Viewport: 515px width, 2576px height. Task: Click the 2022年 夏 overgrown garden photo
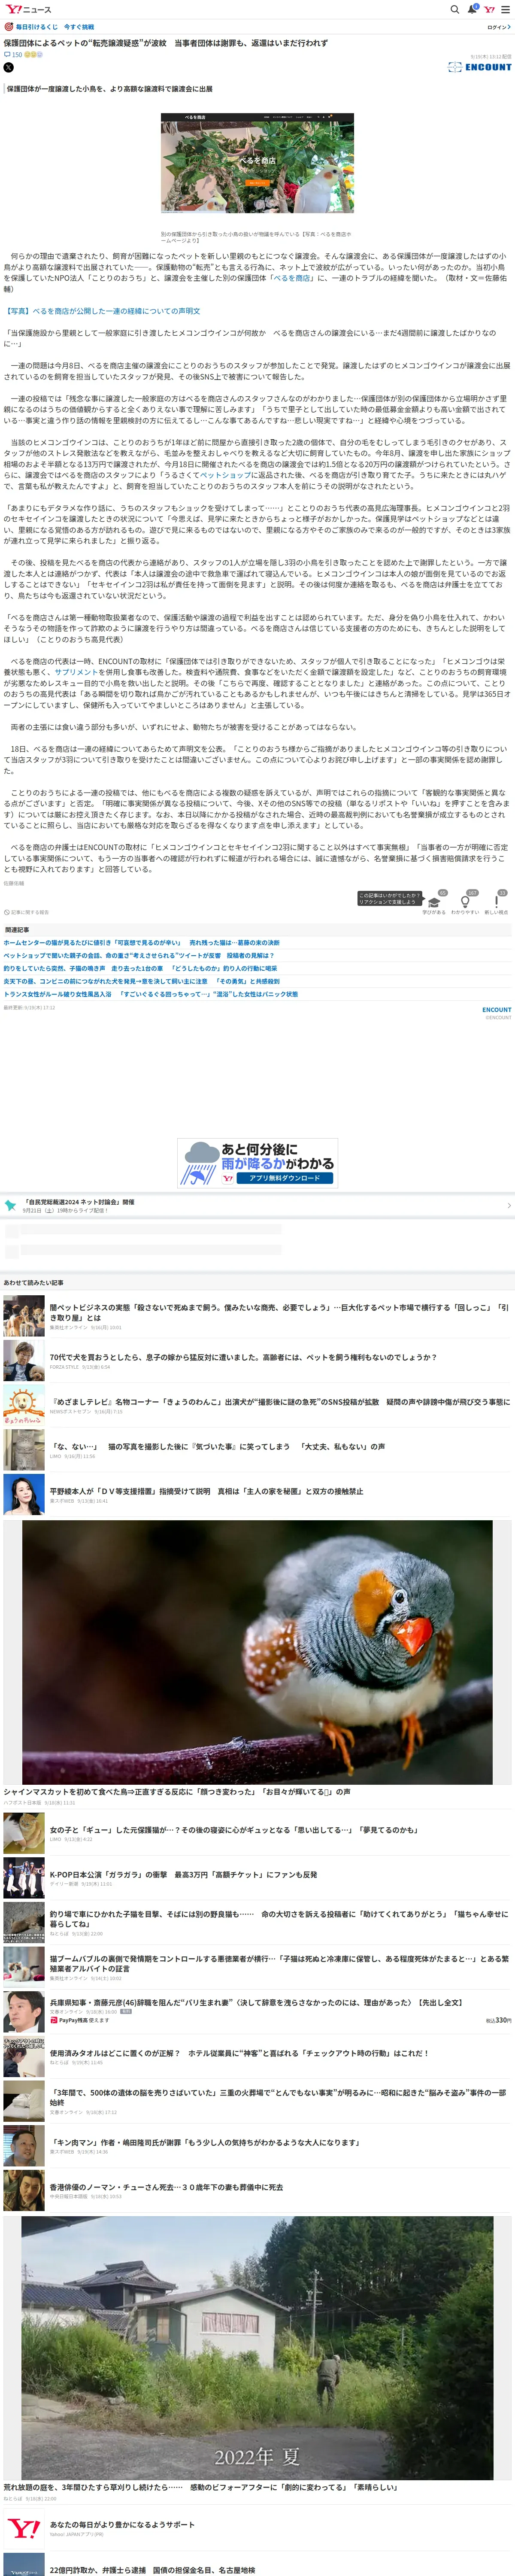pos(257,2347)
